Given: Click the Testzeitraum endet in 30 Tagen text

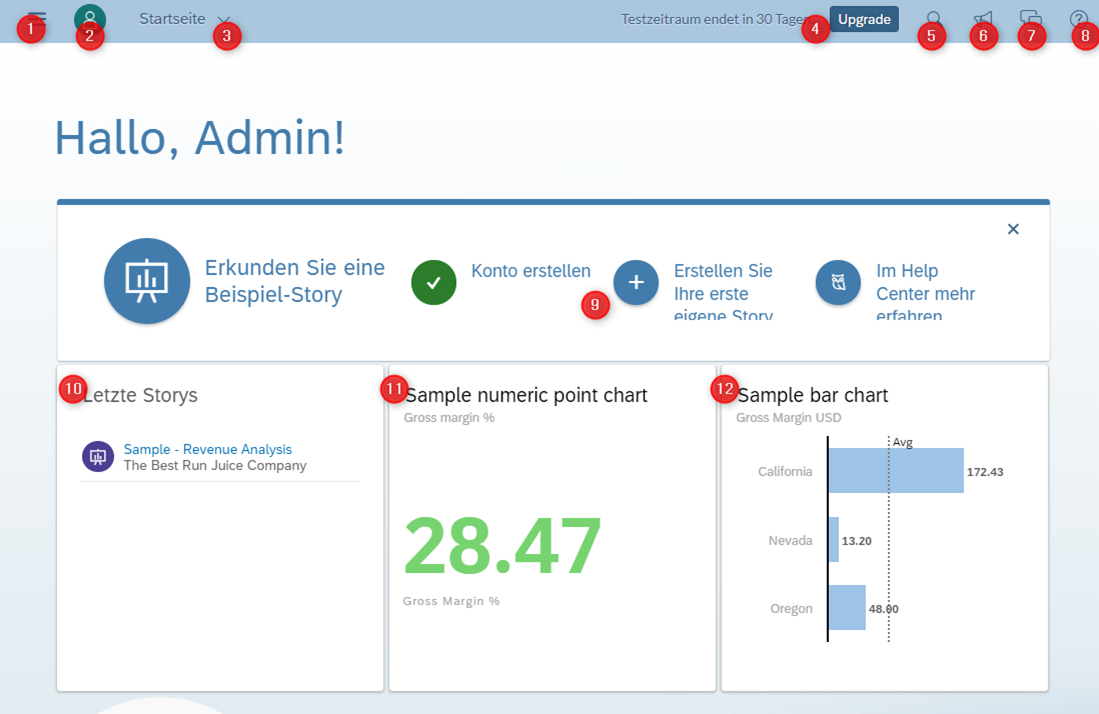Looking at the screenshot, I should (714, 20).
